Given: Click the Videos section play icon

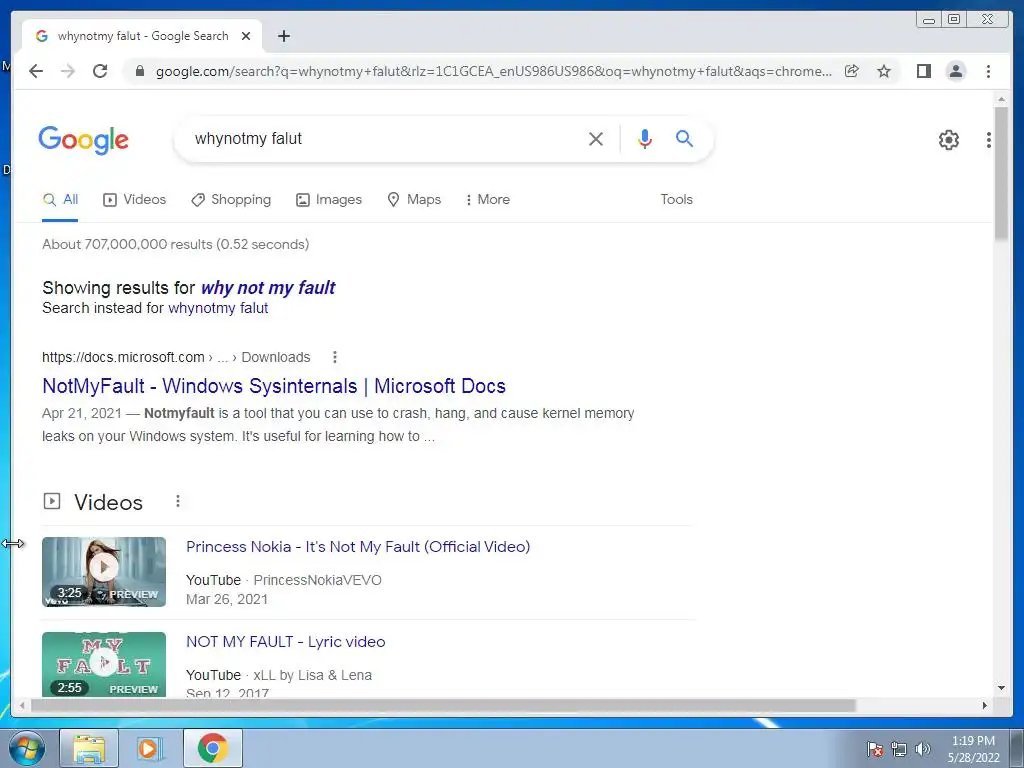Looking at the screenshot, I should (x=52, y=502).
